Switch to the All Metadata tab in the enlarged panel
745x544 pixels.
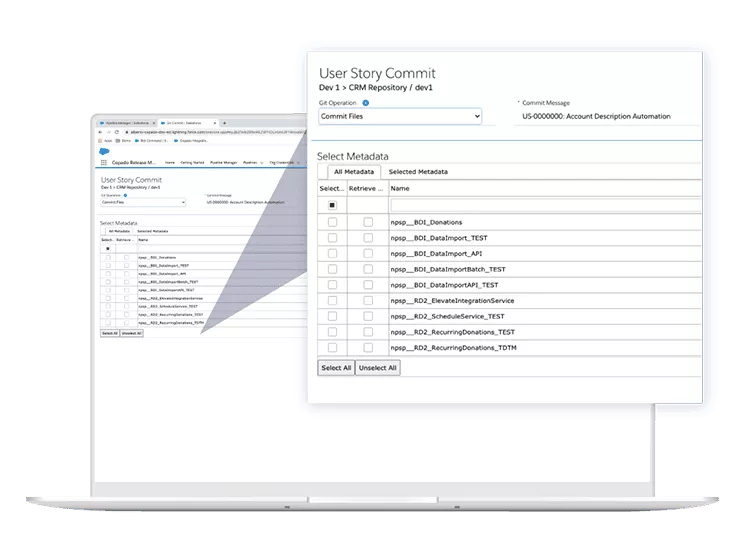point(354,172)
